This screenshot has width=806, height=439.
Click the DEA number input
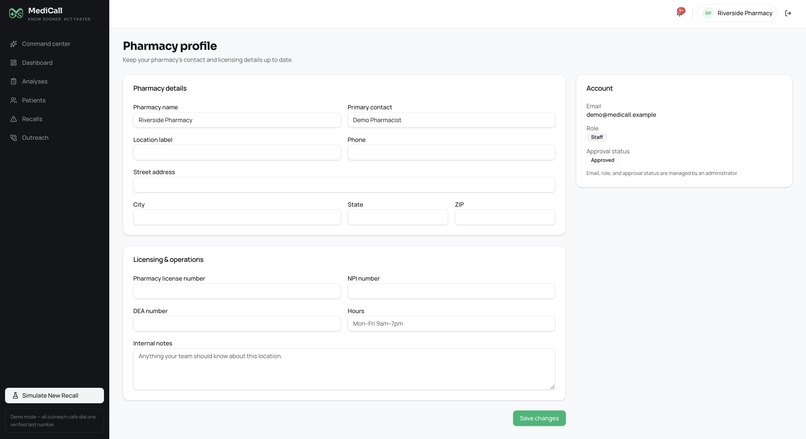pyautogui.click(x=236, y=323)
